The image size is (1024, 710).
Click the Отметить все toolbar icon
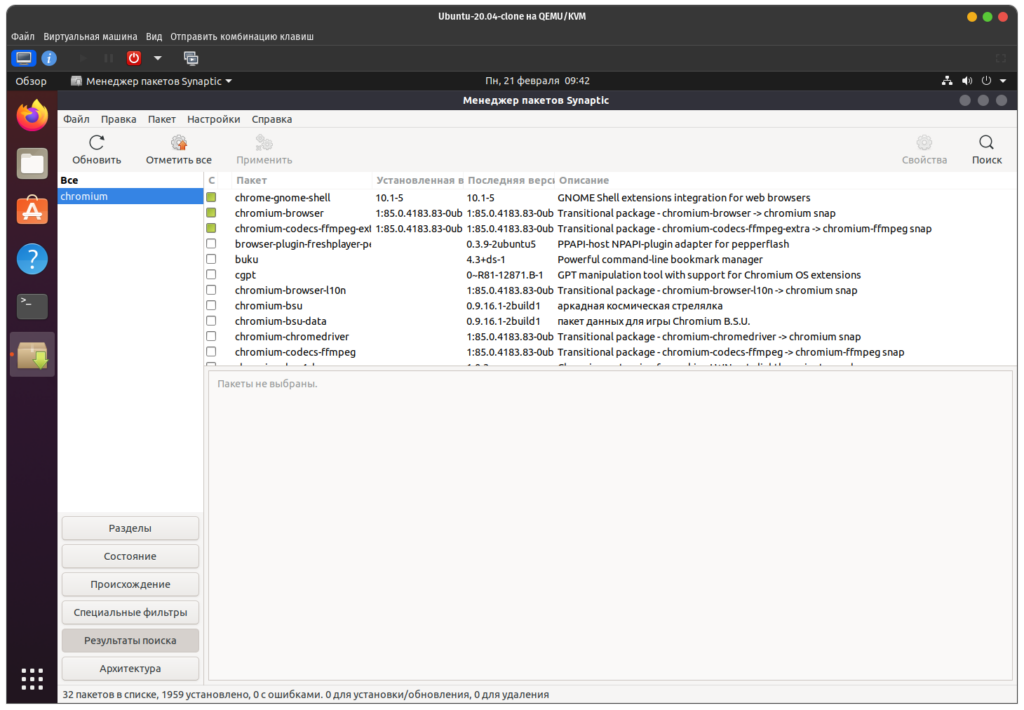[x=178, y=143]
